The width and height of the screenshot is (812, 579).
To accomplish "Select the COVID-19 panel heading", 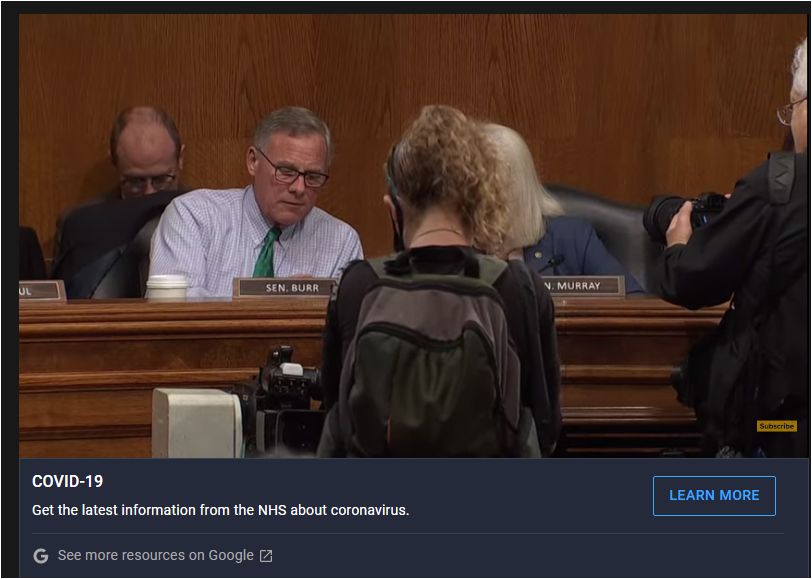I will [67, 482].
